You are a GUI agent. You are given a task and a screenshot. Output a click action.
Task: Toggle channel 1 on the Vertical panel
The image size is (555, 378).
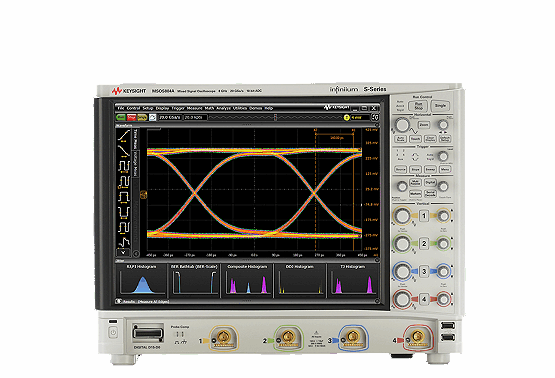click(x=424, y=216)
